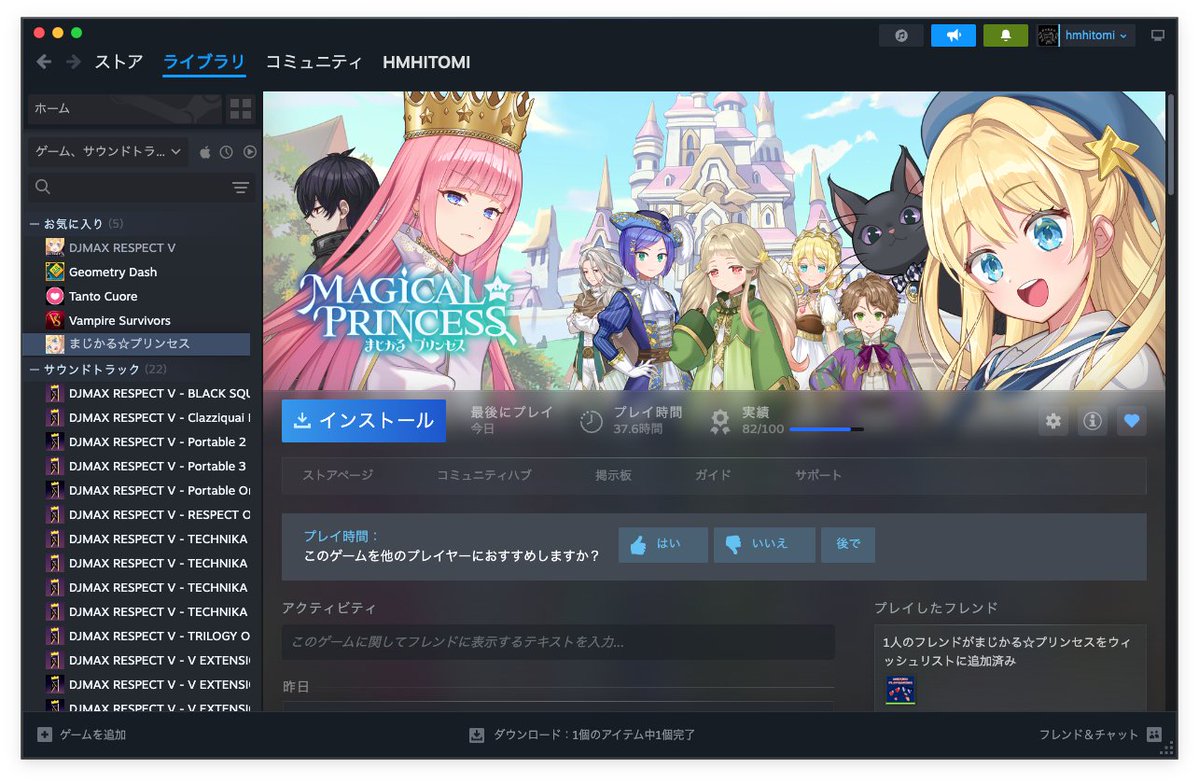Viewport: 1199px width, 784px height.
Task: Click the plus icon next to ゲームを追加
Action: pyautogui.click(x=44, y=734)
